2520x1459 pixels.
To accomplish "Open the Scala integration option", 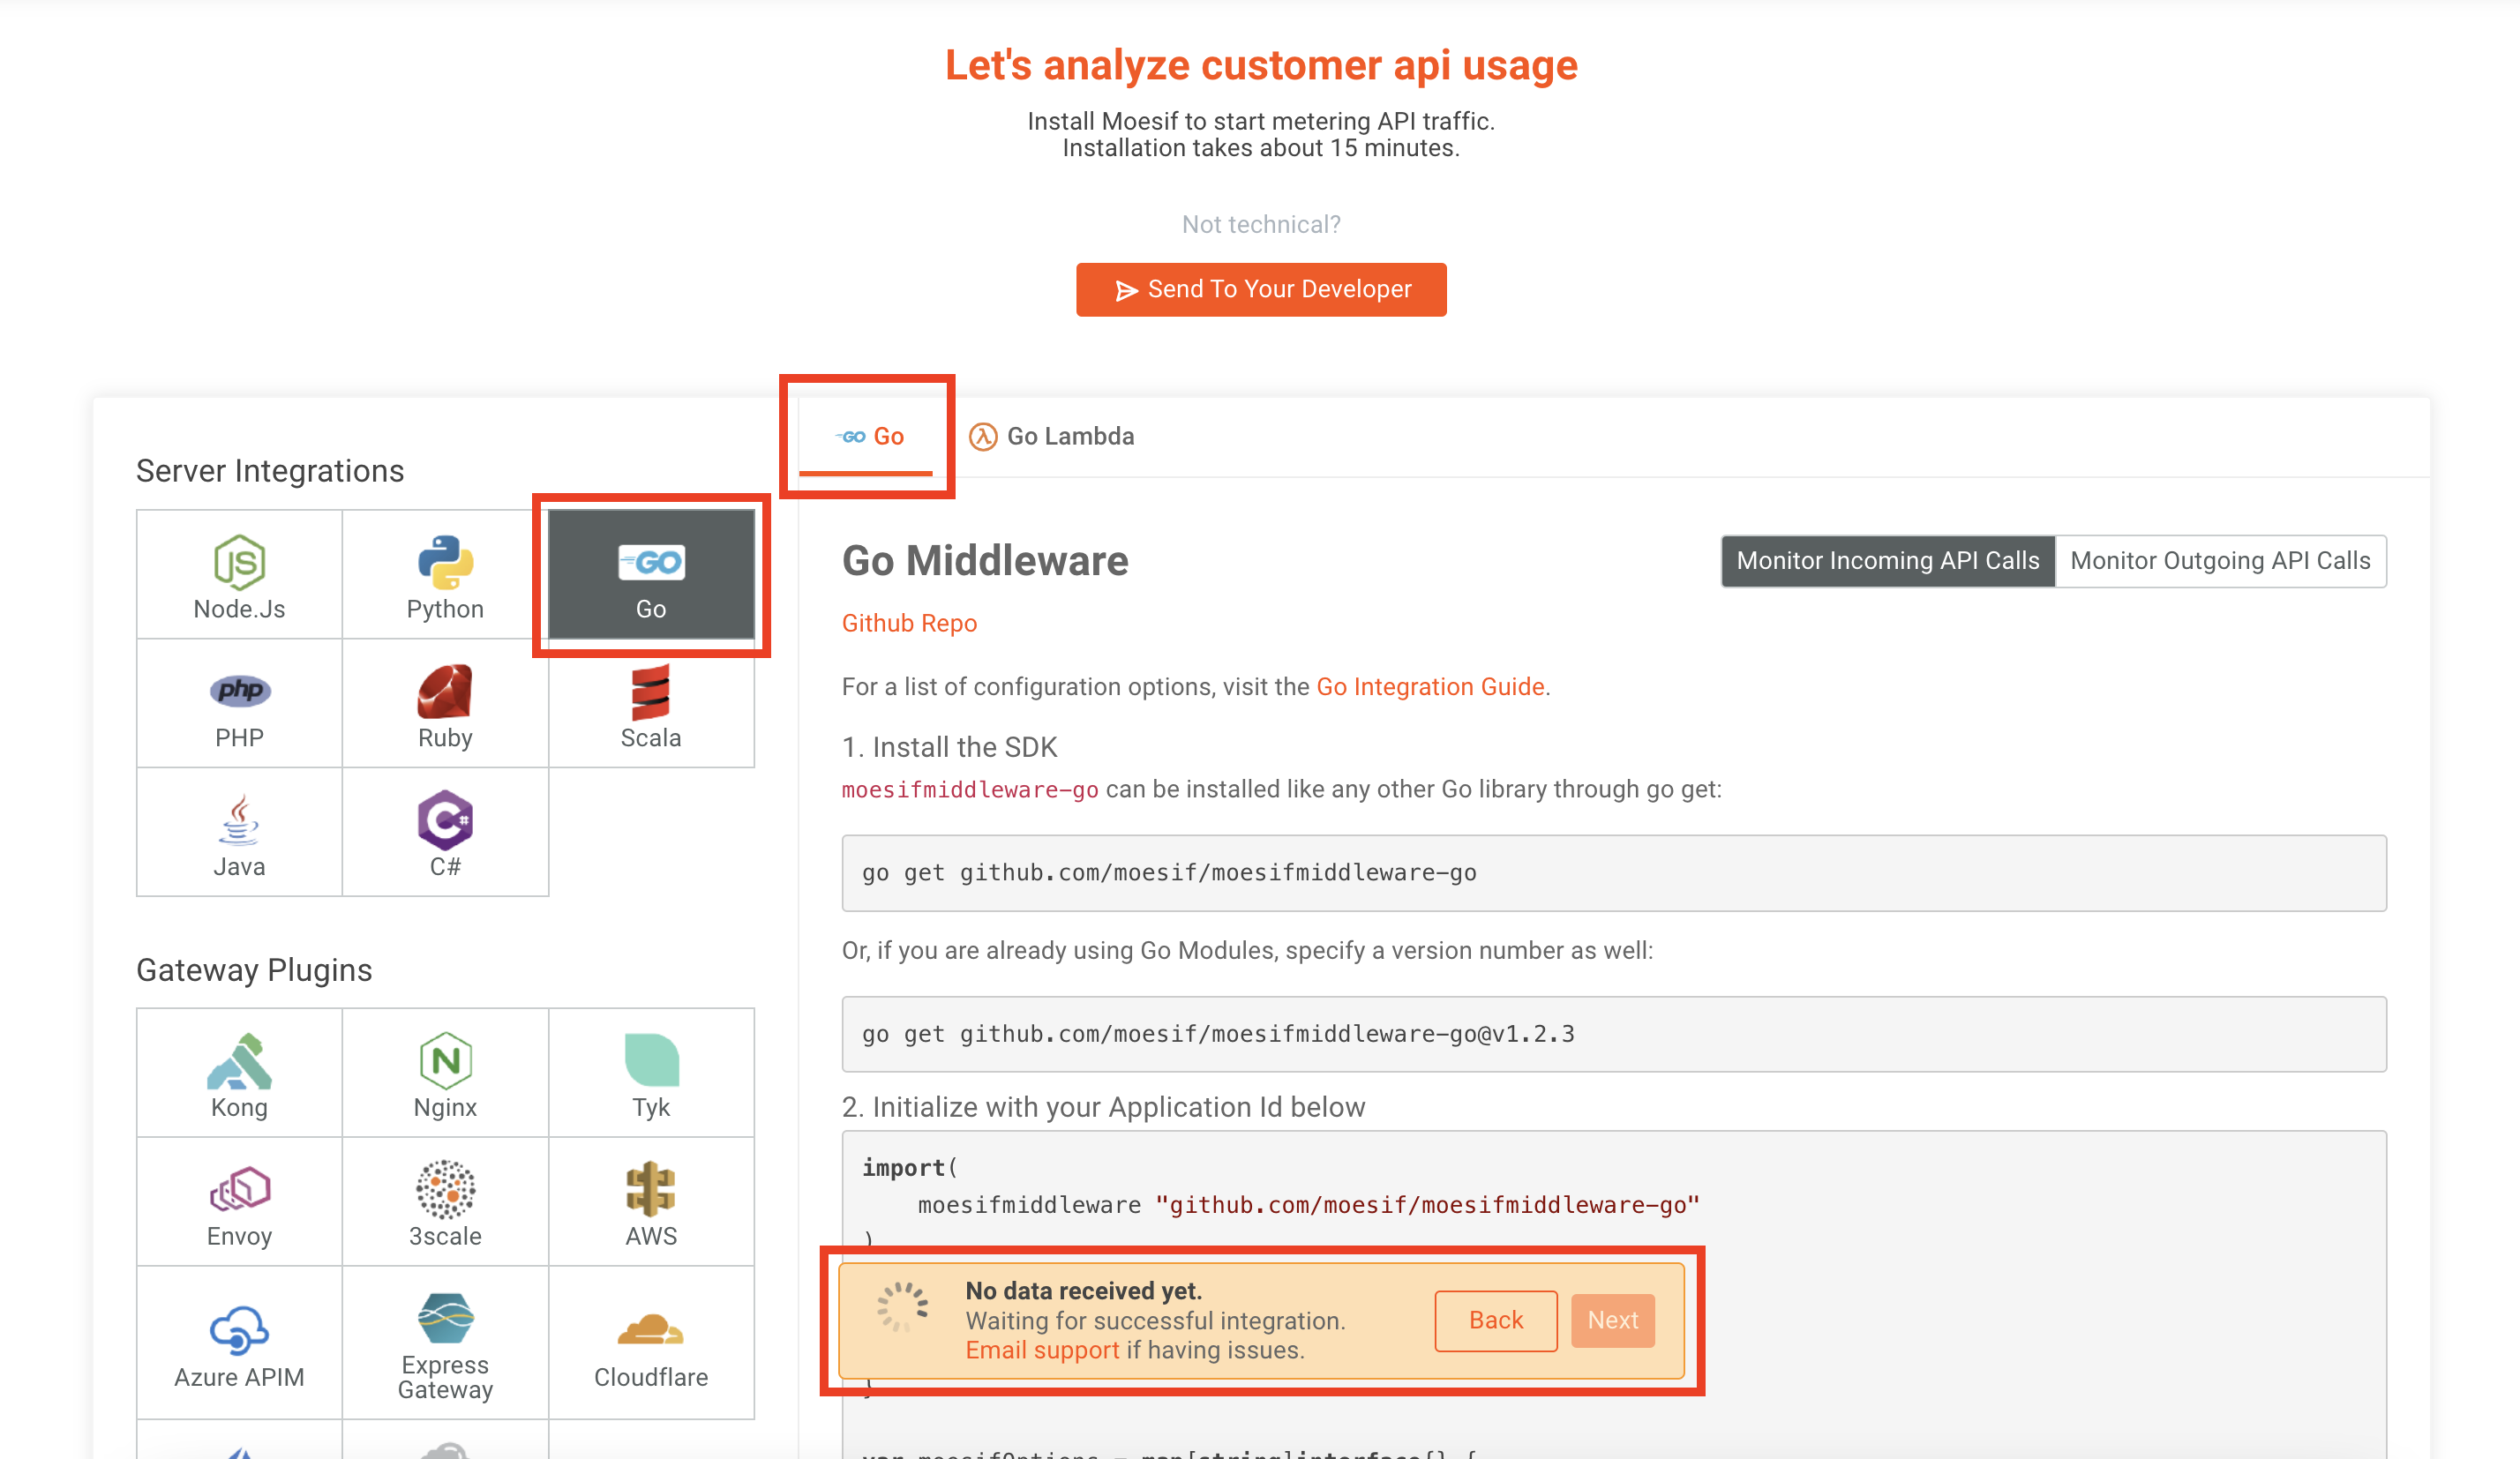I will (651, 706).
